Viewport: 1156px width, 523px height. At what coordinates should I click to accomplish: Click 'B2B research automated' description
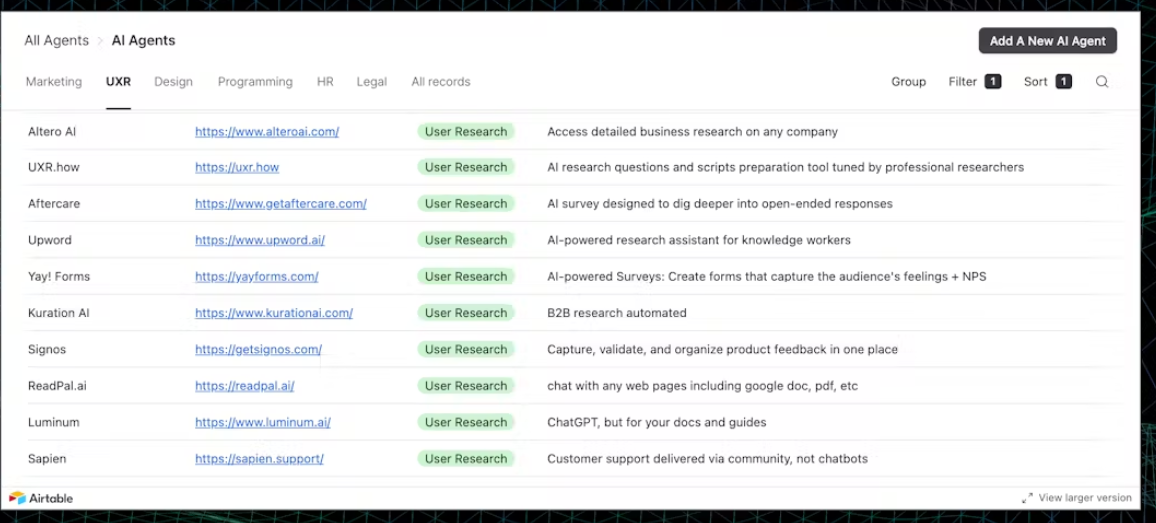pos(616,313)
